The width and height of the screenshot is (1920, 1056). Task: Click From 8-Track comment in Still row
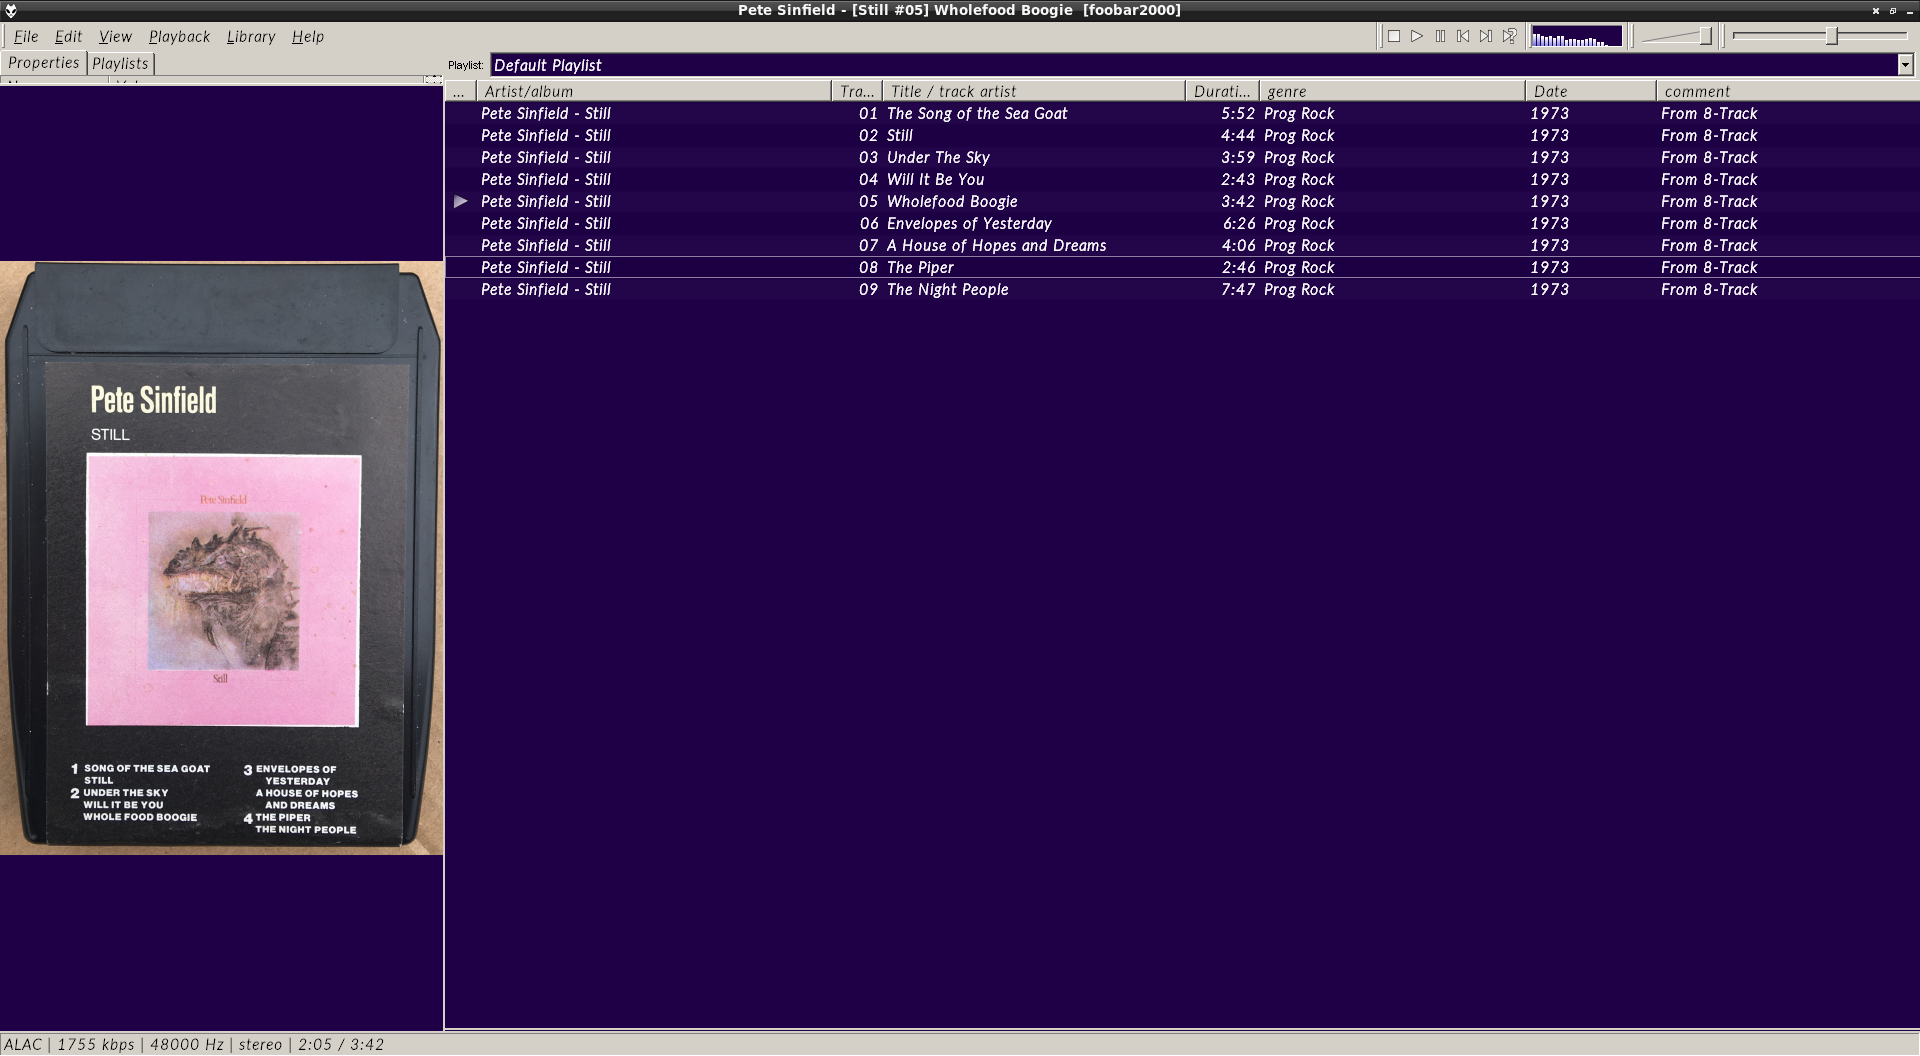click(1709, 135)
